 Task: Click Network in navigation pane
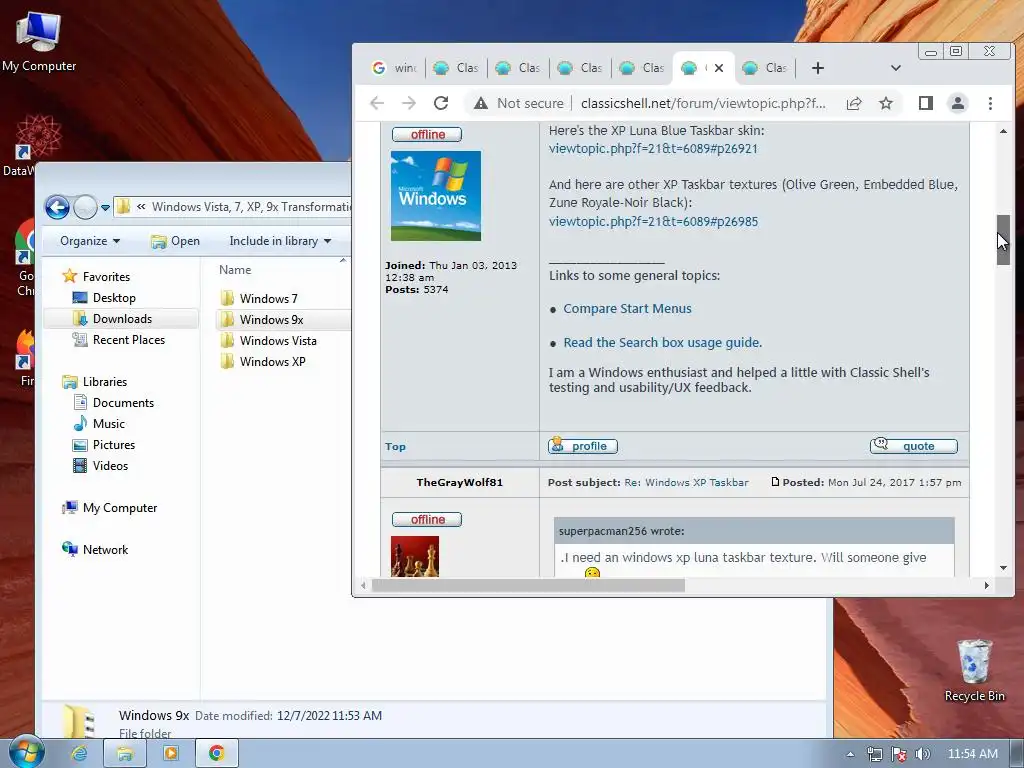click(x=105, y=550)
